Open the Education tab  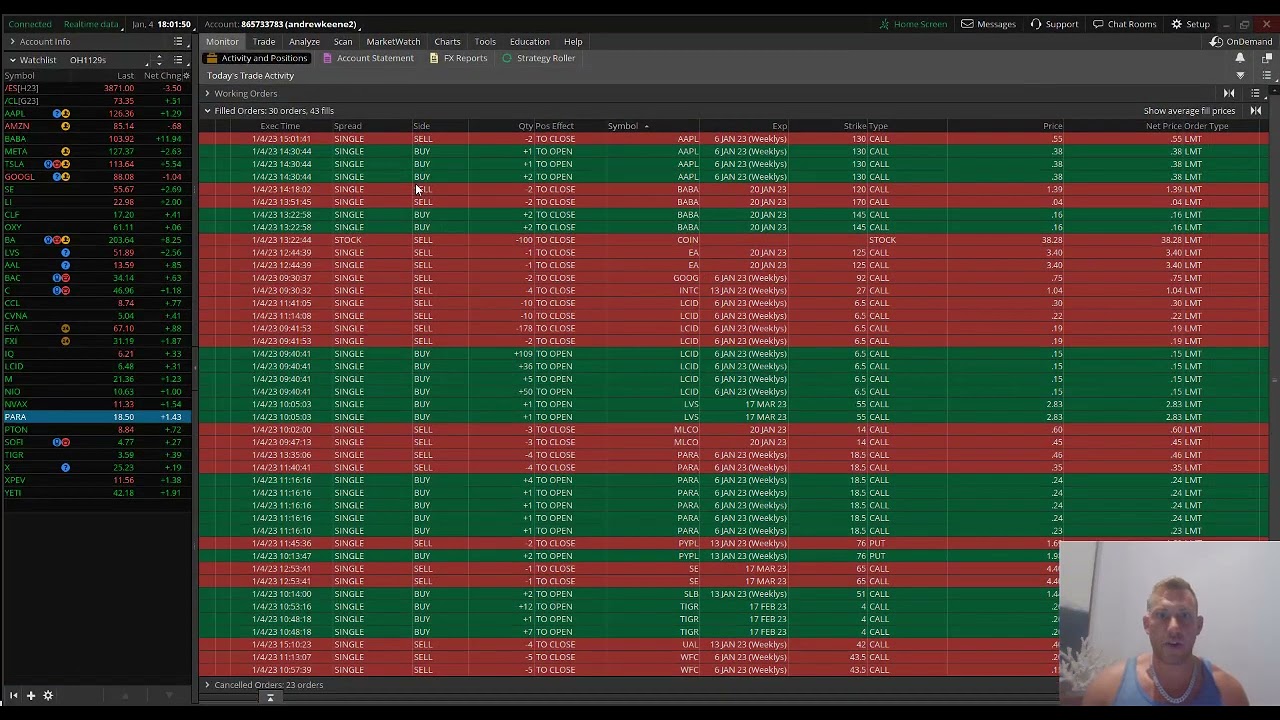(x=529, y=42)
